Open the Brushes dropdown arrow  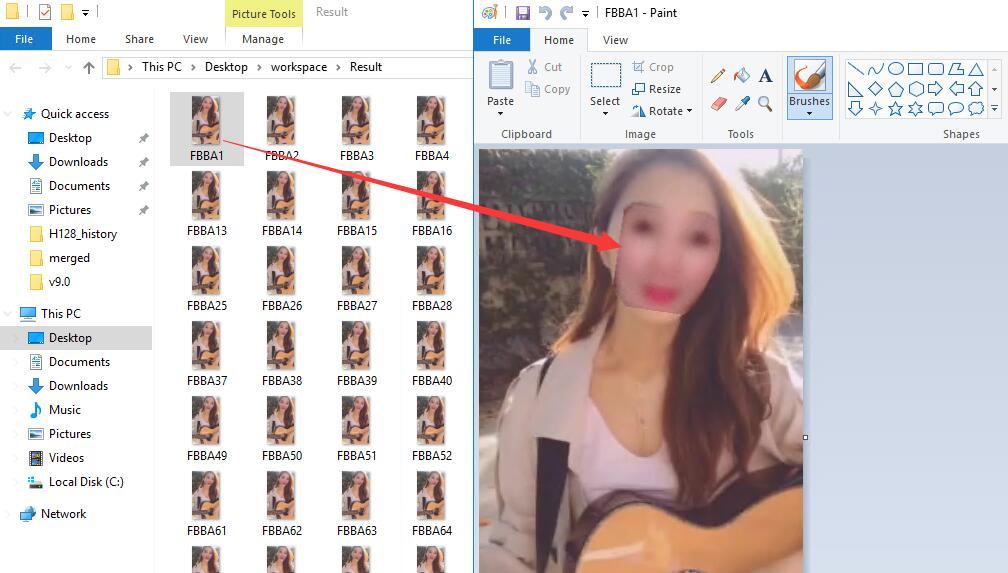(809, 114)
